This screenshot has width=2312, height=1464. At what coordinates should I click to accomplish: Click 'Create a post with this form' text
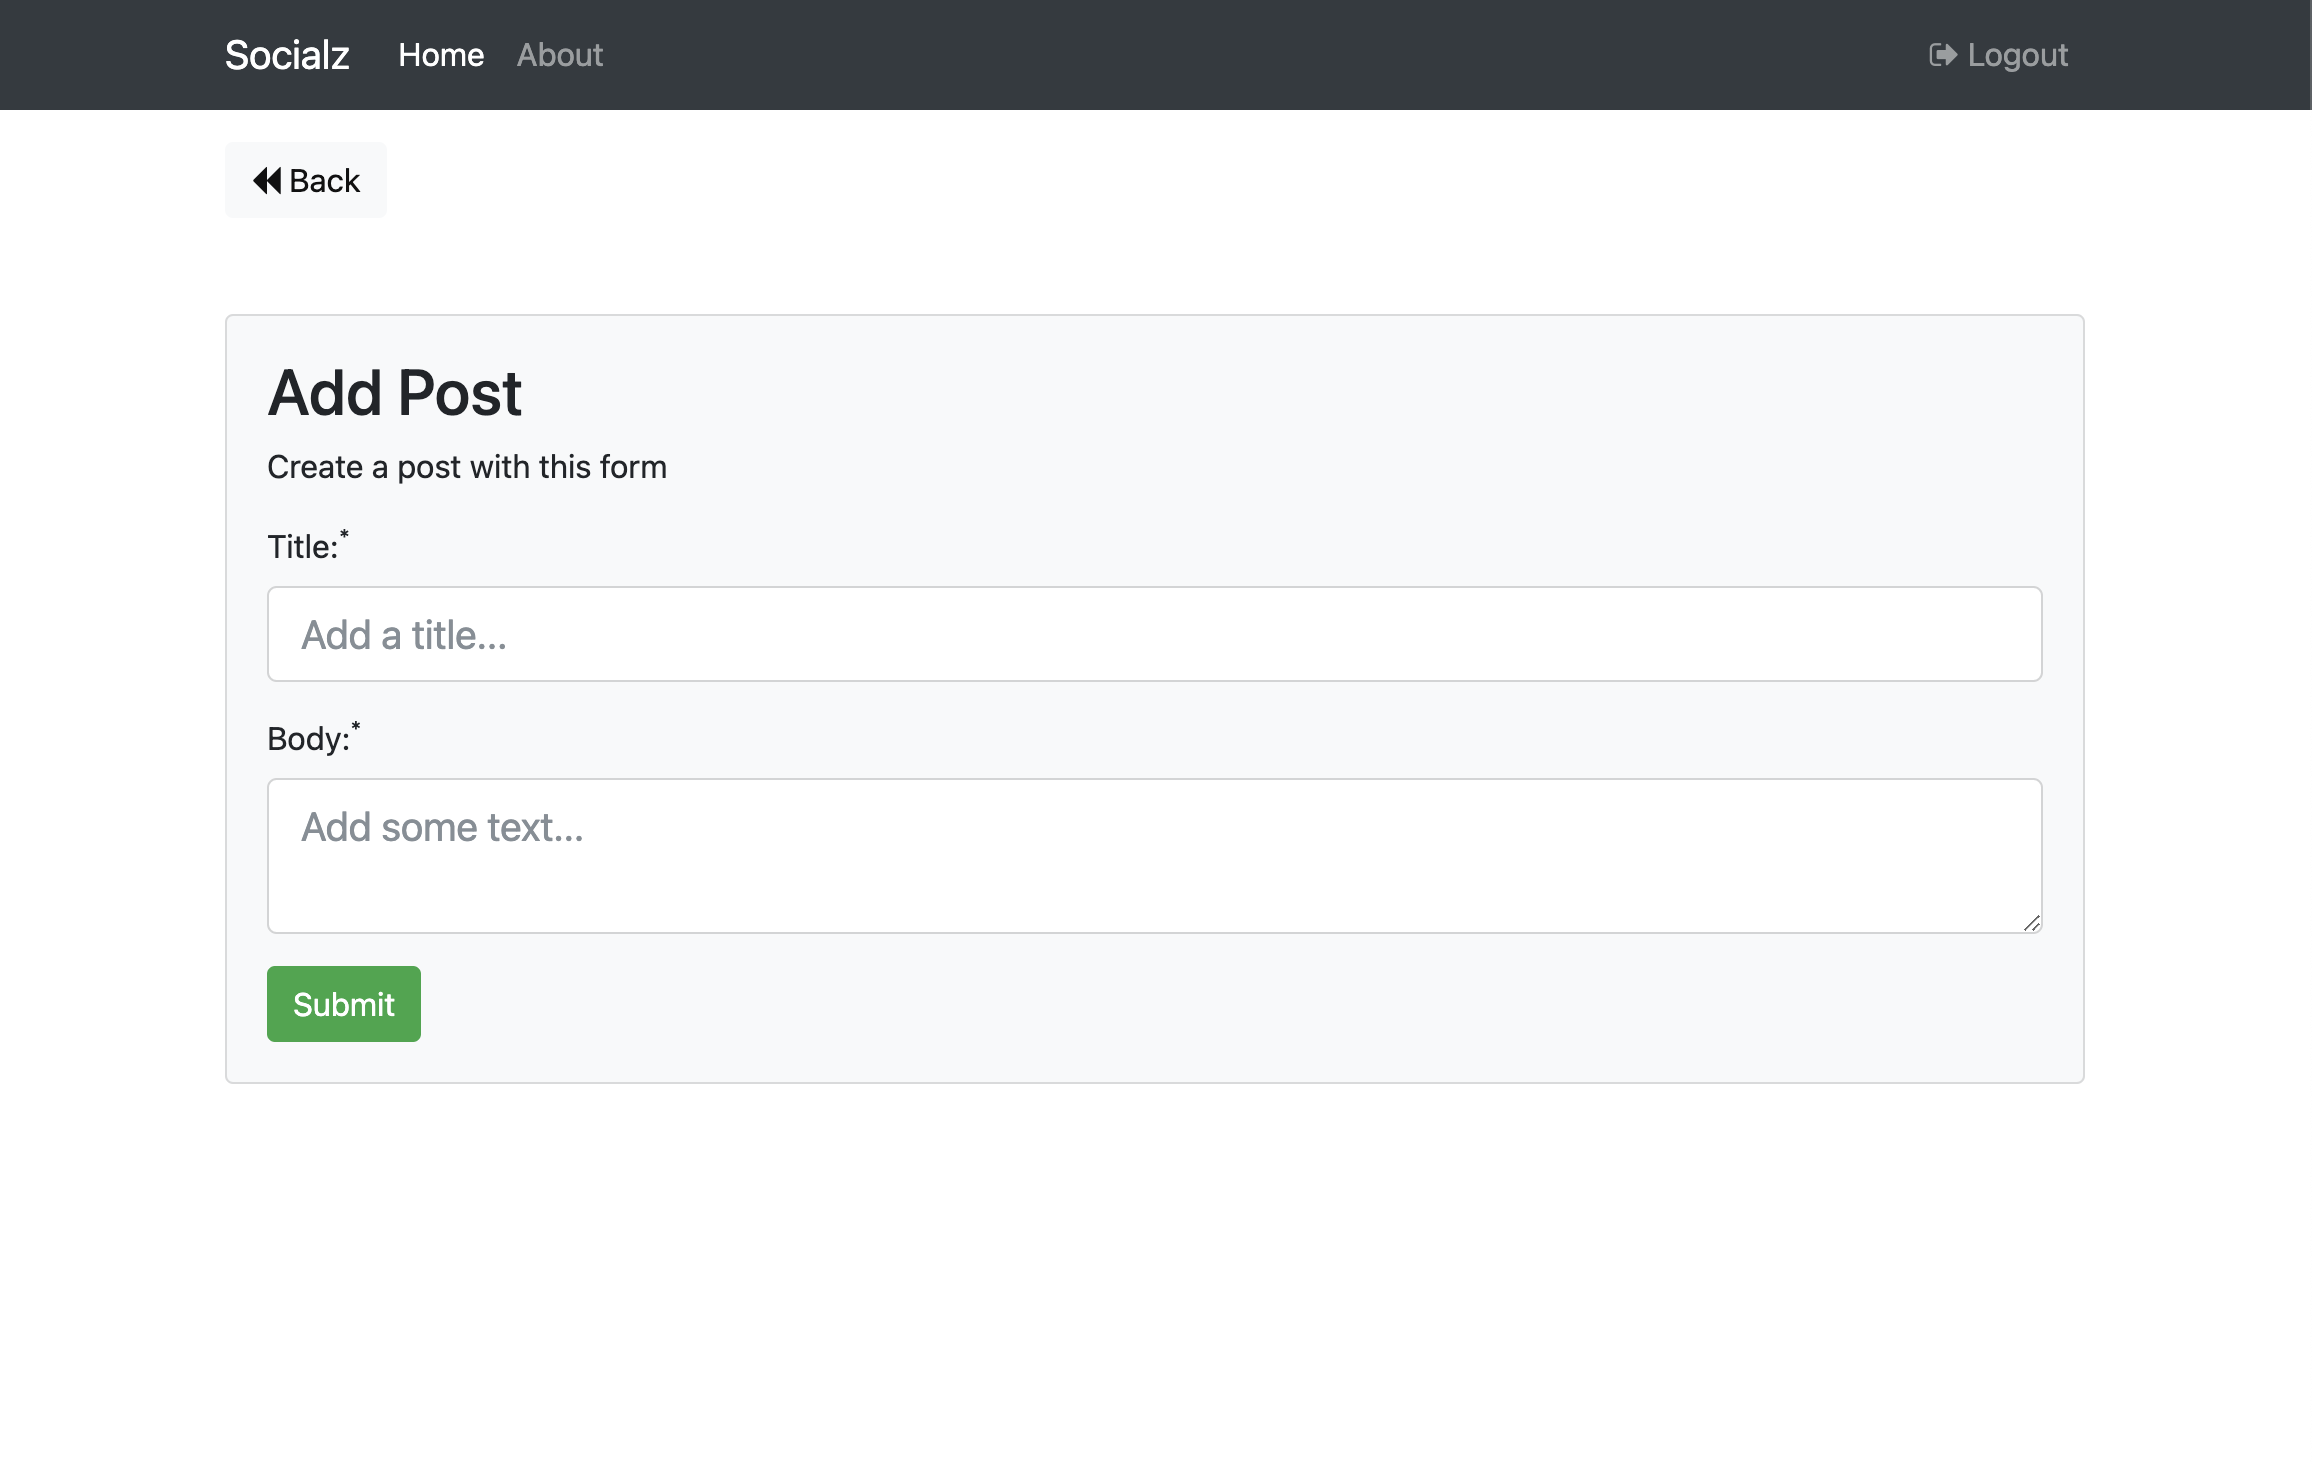pyautogui.click(x=466, y=467)
